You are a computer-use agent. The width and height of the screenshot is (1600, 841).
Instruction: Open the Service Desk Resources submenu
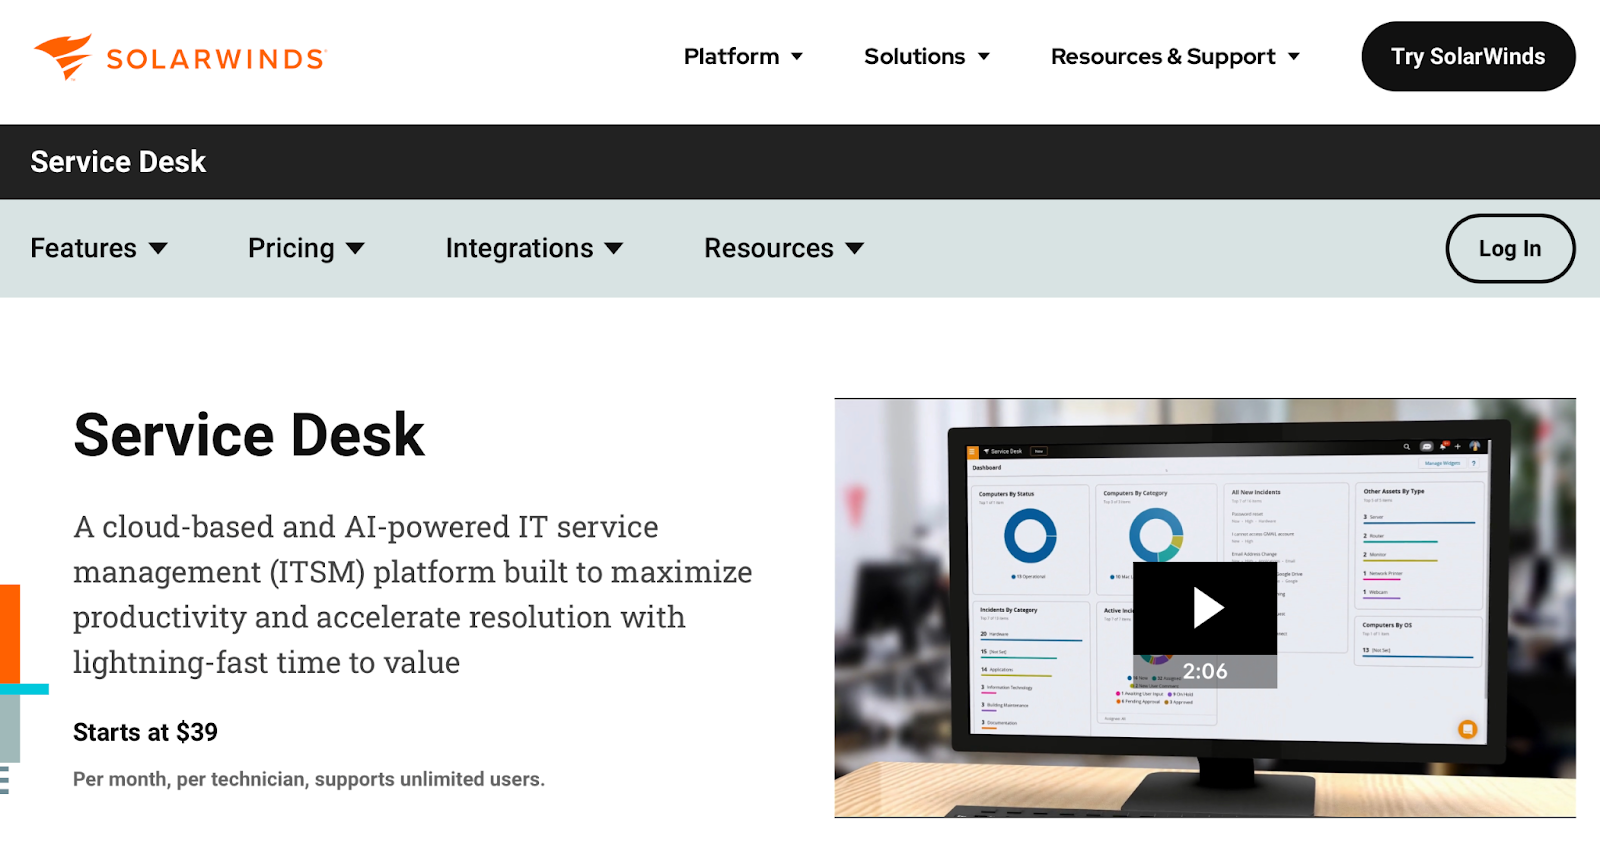768,248
